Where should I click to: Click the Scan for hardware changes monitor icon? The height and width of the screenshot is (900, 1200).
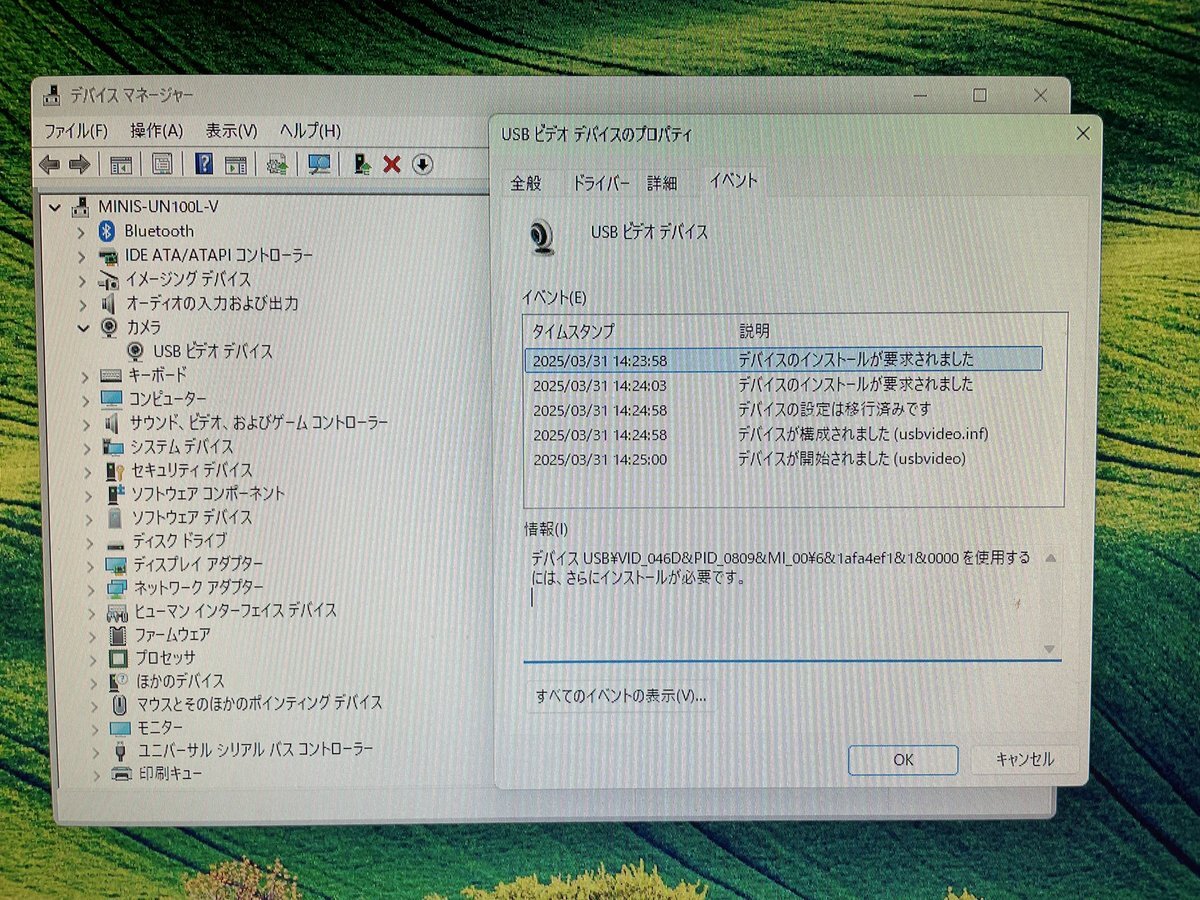(320, 164)
